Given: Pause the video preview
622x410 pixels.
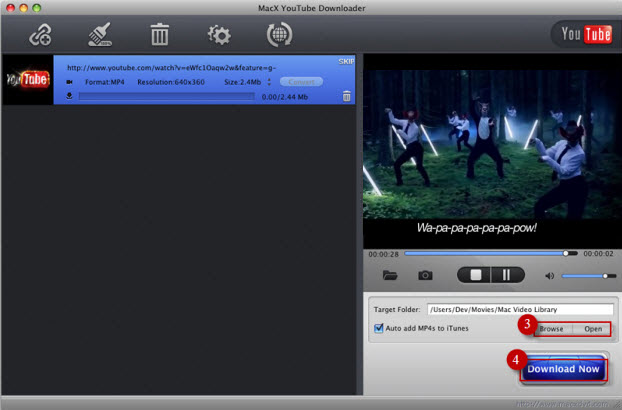Looking at the screenshot, I should pos(507,275).
